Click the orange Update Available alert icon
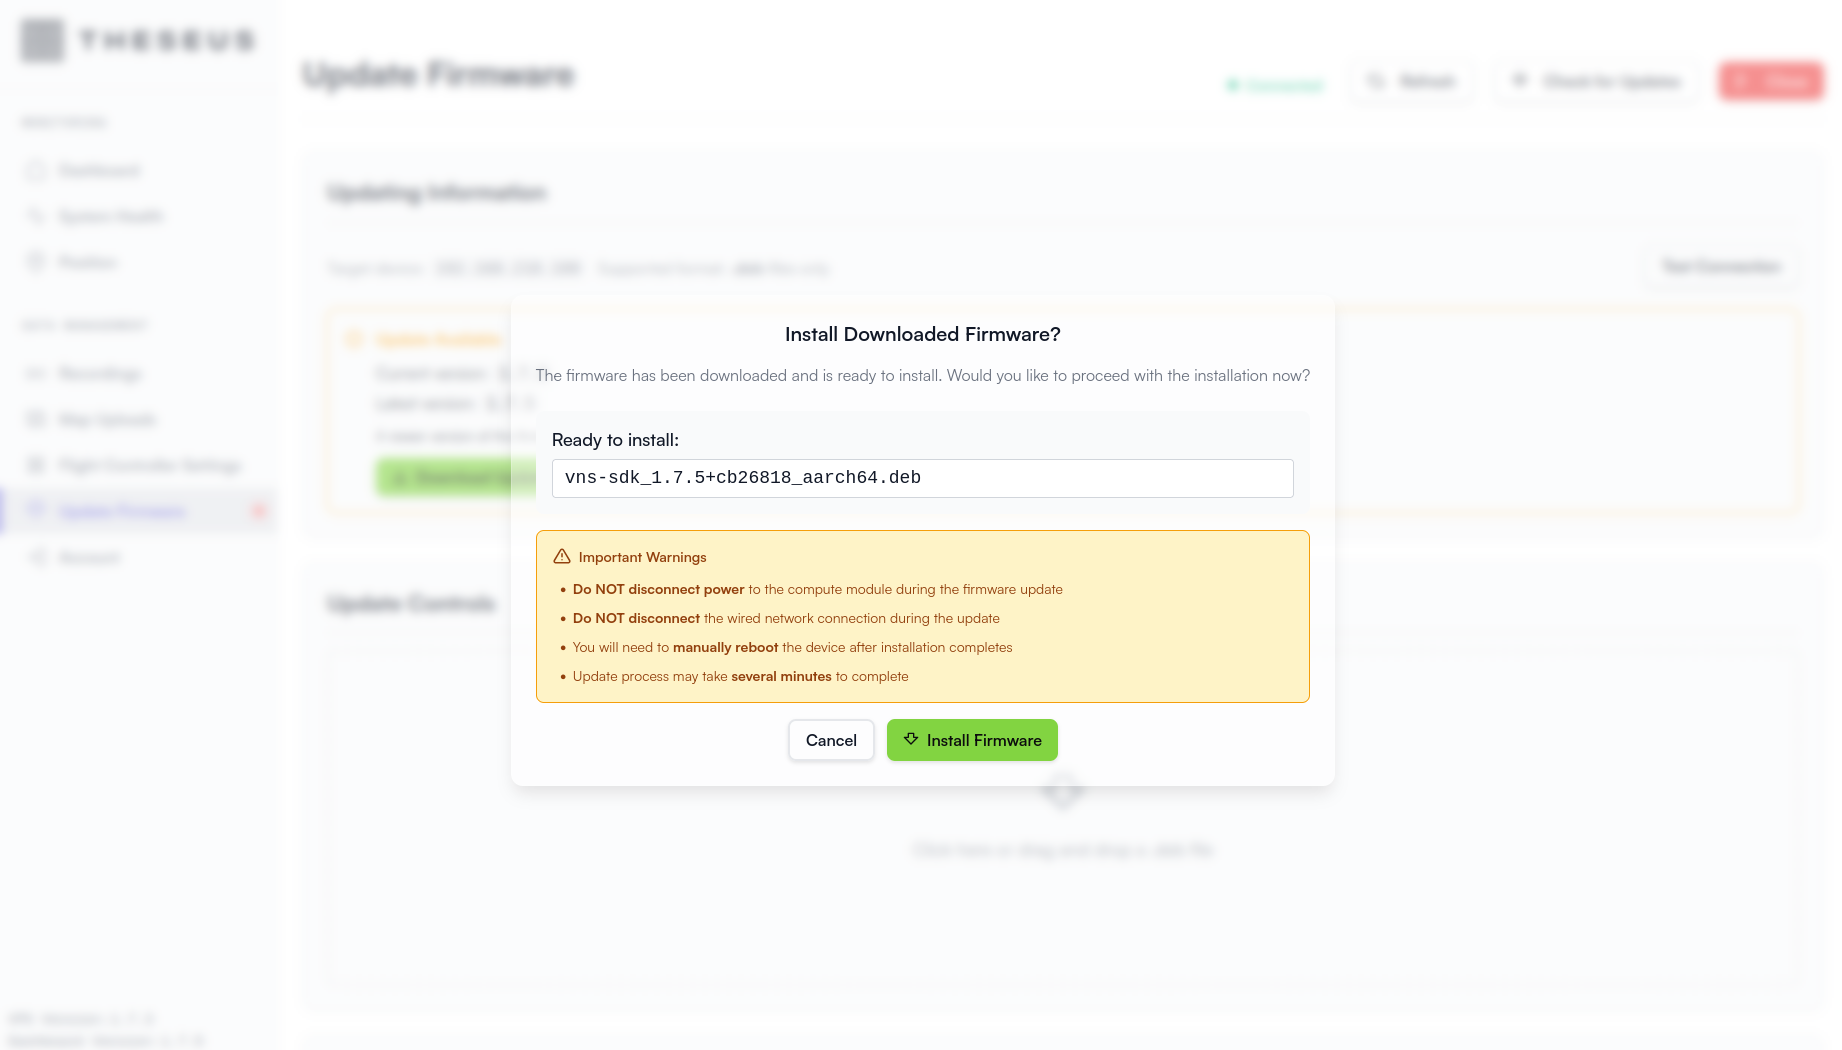Screen dimensions: 1842x1050 point(353,340)
